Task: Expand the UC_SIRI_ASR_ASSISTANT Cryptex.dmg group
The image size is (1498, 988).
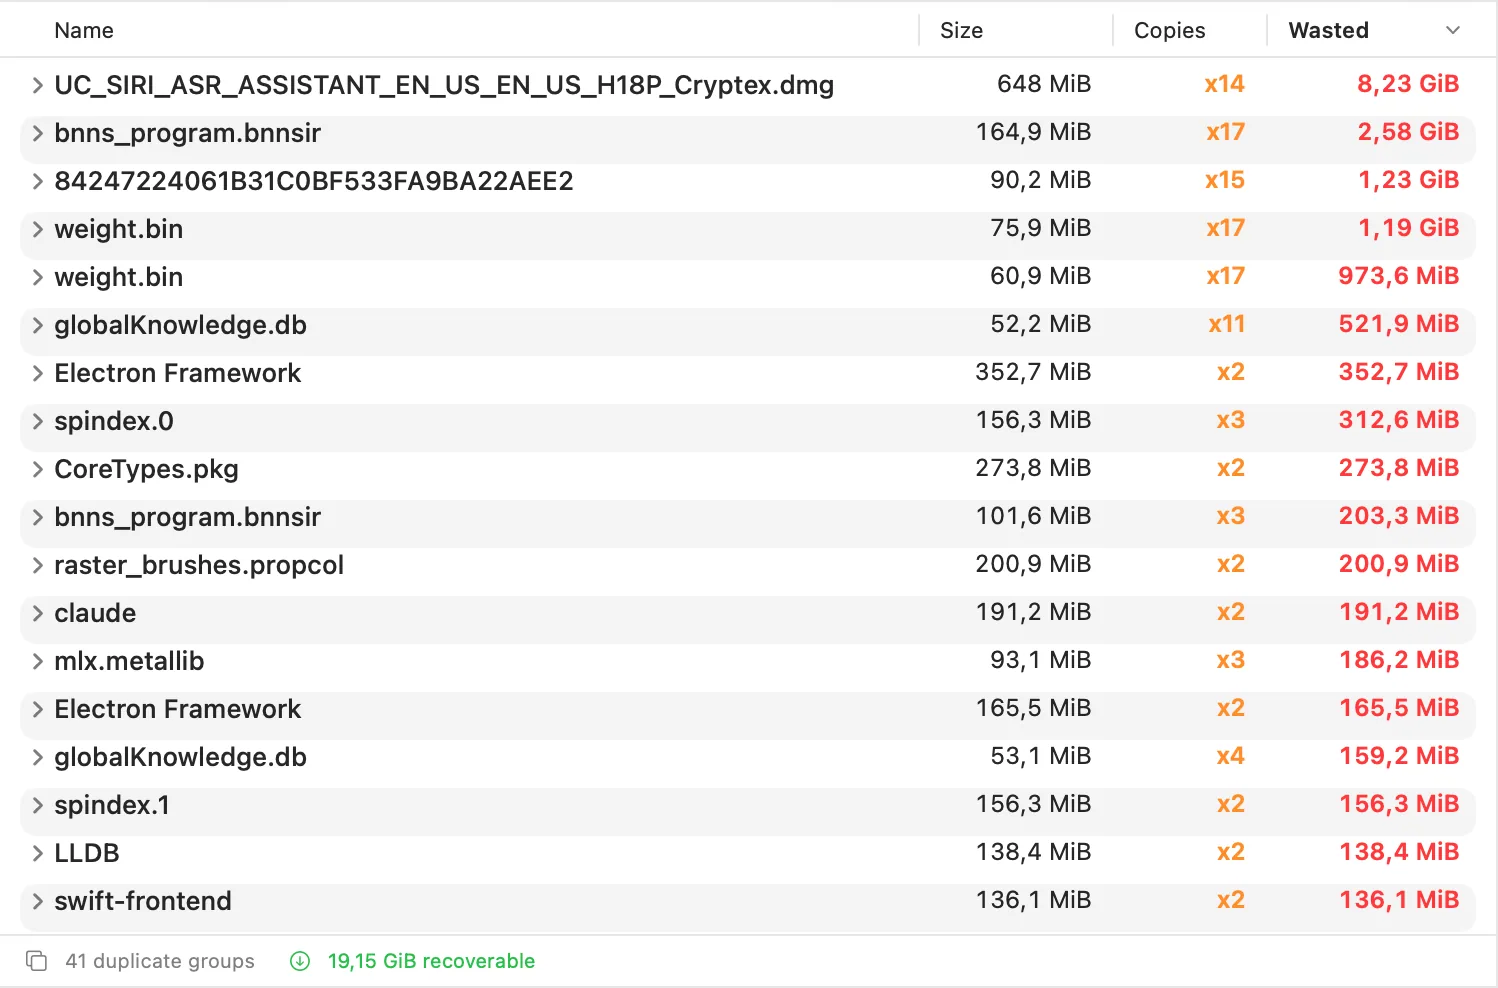Action: click(x=37, y=85)
